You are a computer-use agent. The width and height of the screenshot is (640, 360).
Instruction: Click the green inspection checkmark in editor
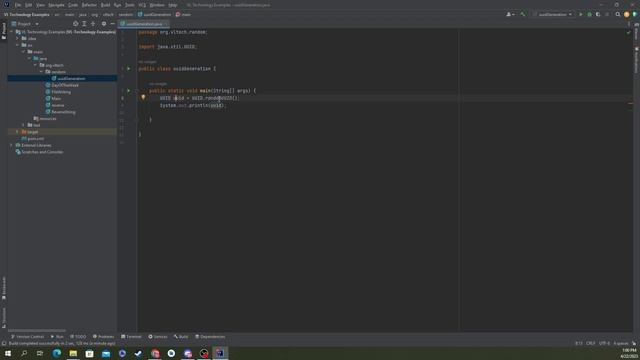click(629, 32)
